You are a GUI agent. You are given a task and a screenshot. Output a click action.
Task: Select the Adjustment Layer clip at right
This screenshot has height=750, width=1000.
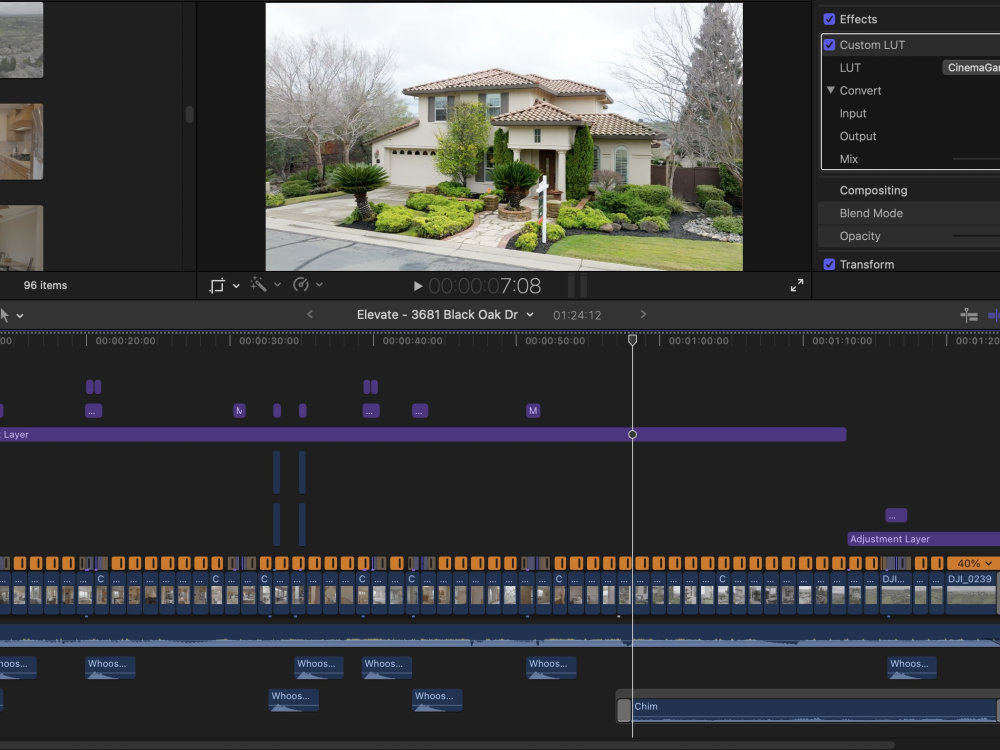coord(923,539)
